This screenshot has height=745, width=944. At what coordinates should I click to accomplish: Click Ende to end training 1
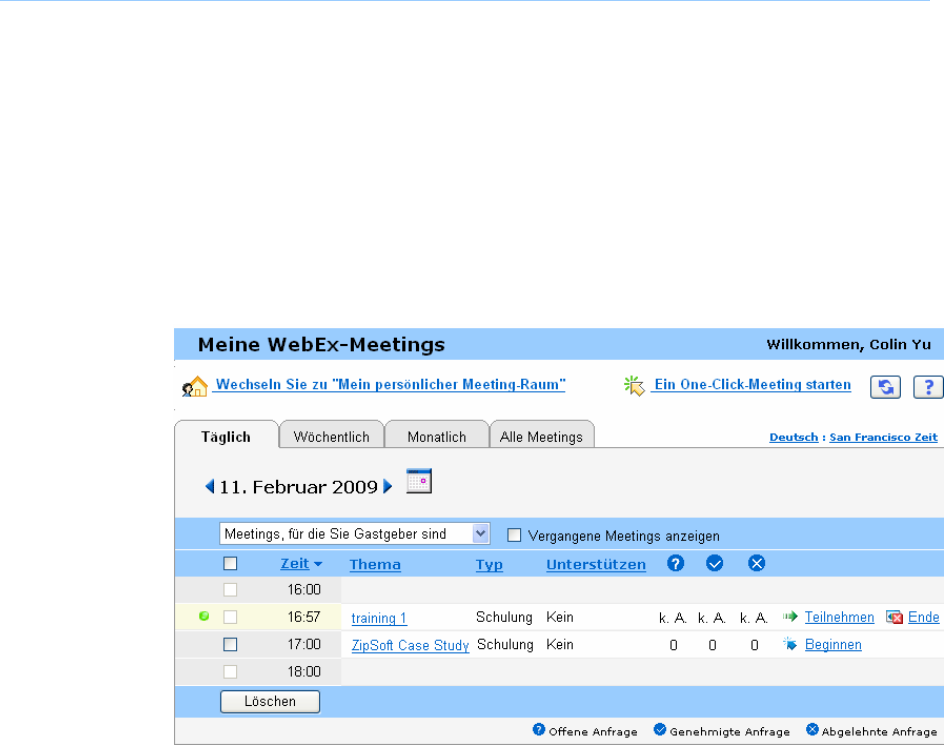(x=924, y=617)
